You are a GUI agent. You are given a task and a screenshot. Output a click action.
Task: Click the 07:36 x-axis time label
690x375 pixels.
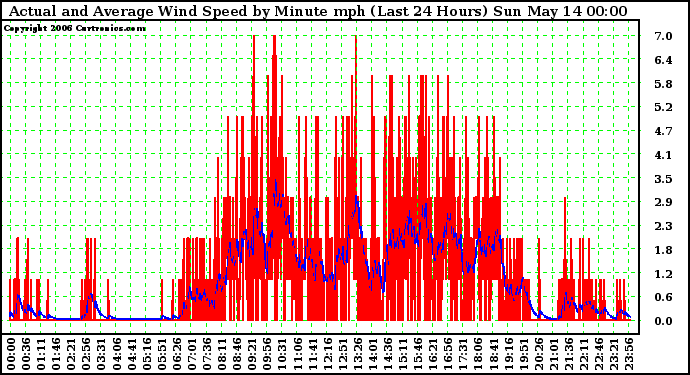pyautogui.click(x=206, y=354)
